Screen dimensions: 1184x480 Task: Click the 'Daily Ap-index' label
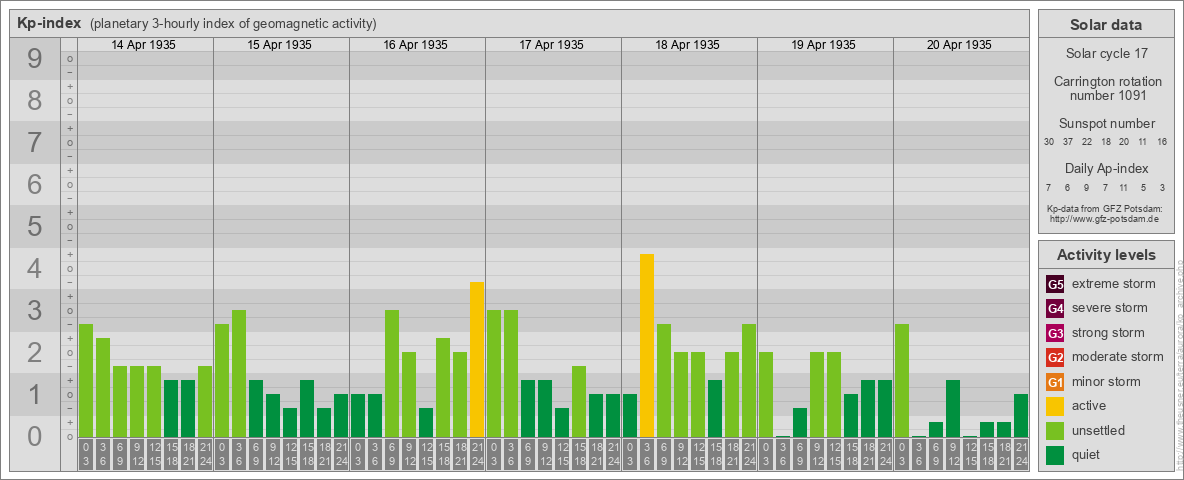click(x=1106, y=168)
